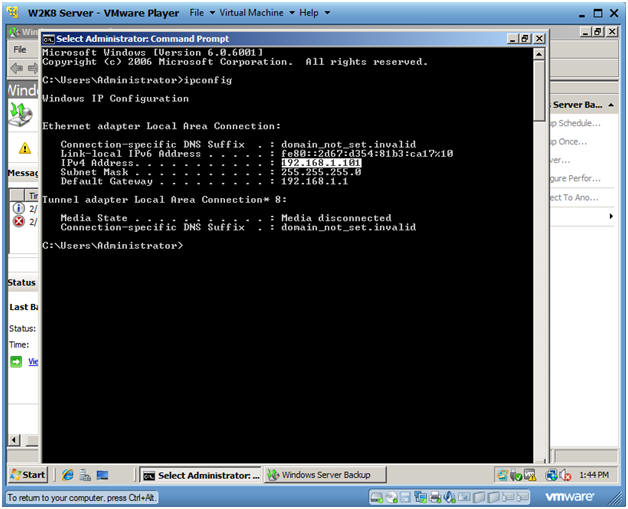Click the Command Prompt vertical scrollbar thumb
Screen dimensions: 628x509
pyautogui.click(x=539, y=91)
